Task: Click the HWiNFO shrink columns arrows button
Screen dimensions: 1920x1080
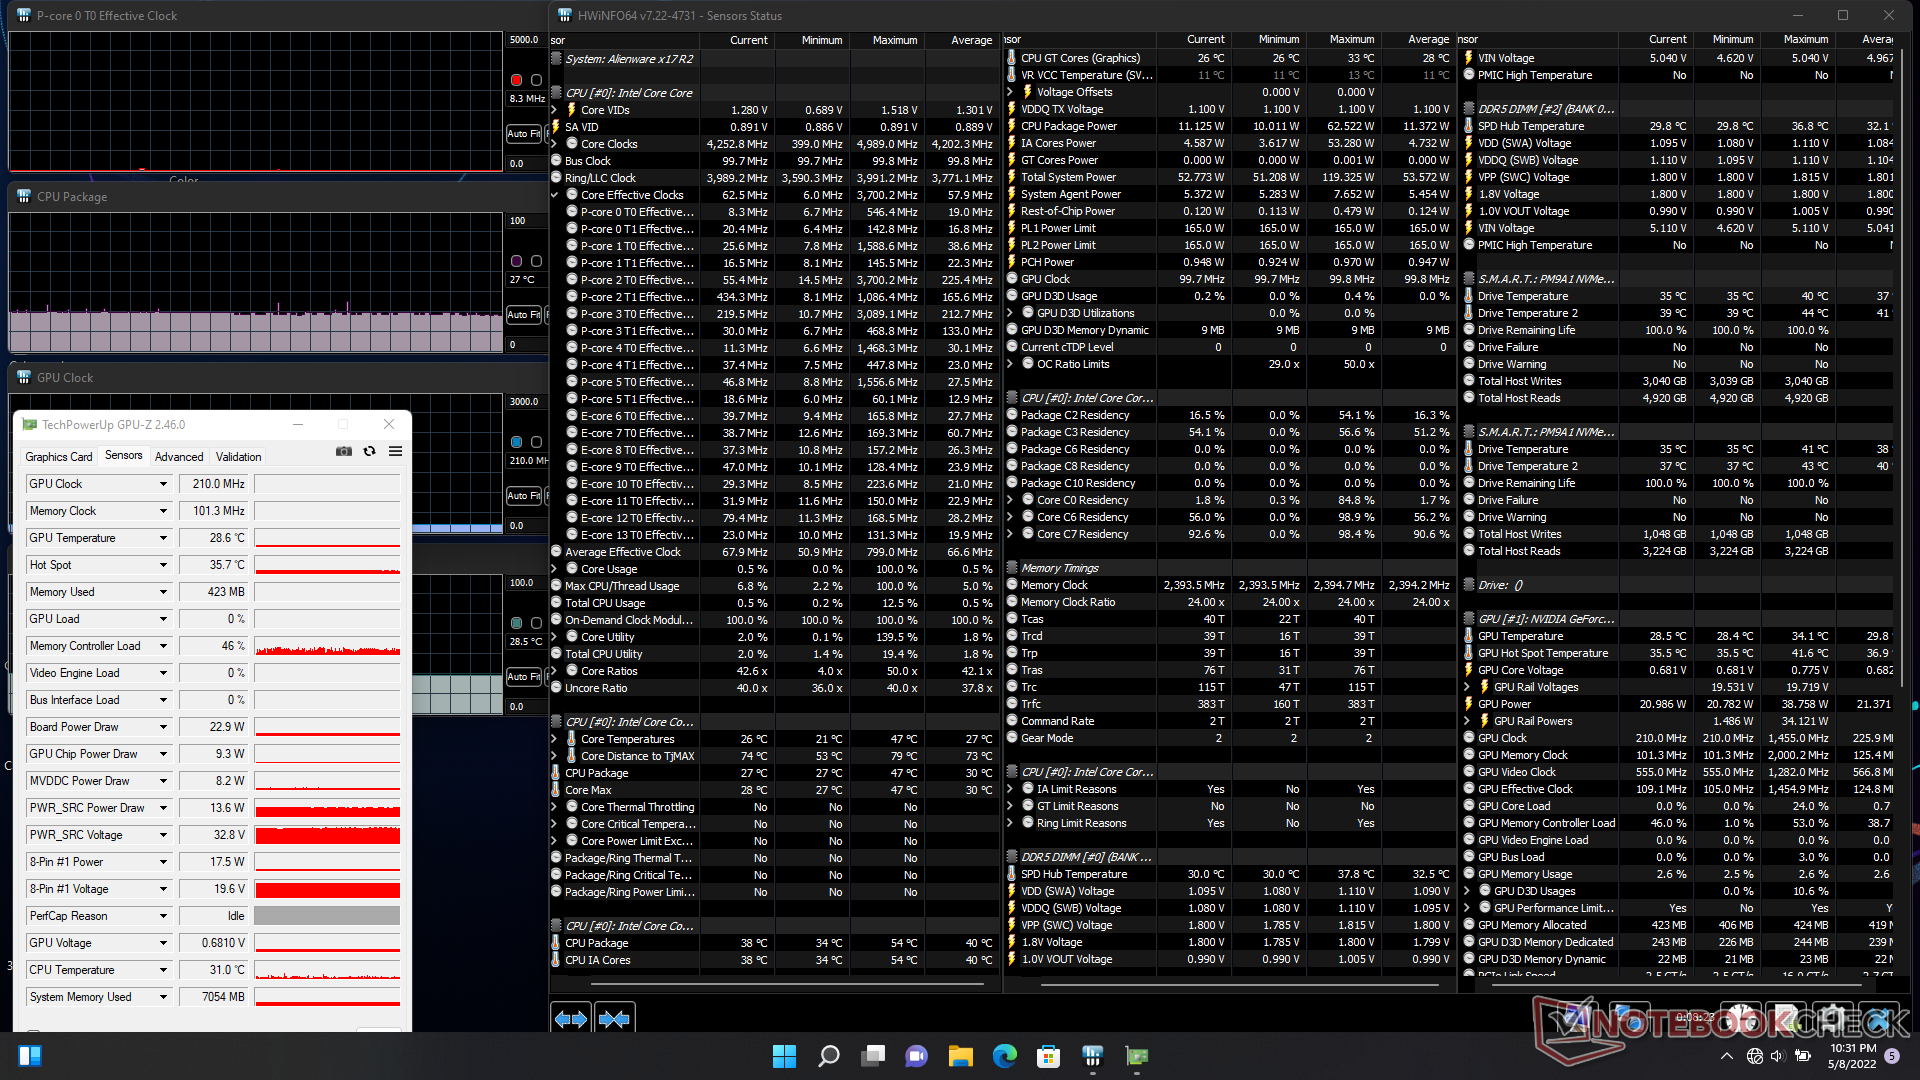Action: point(614,1019)
